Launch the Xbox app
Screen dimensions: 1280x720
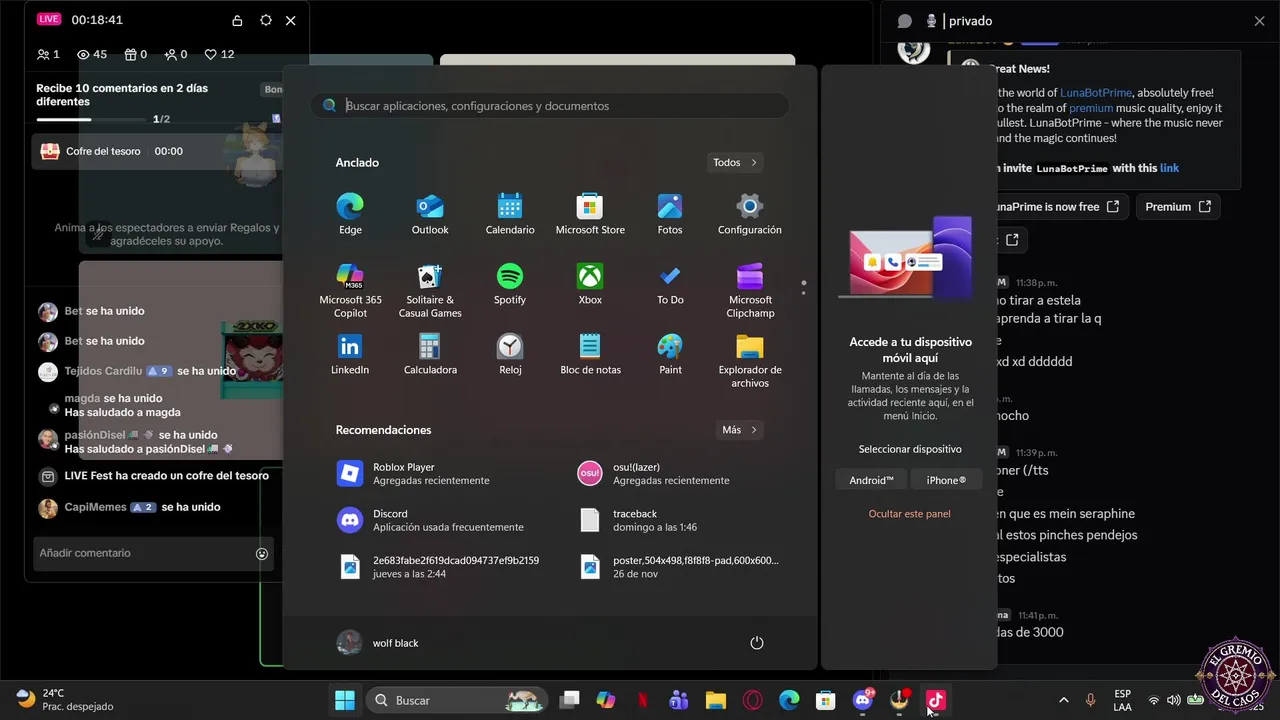pos(590,284)
